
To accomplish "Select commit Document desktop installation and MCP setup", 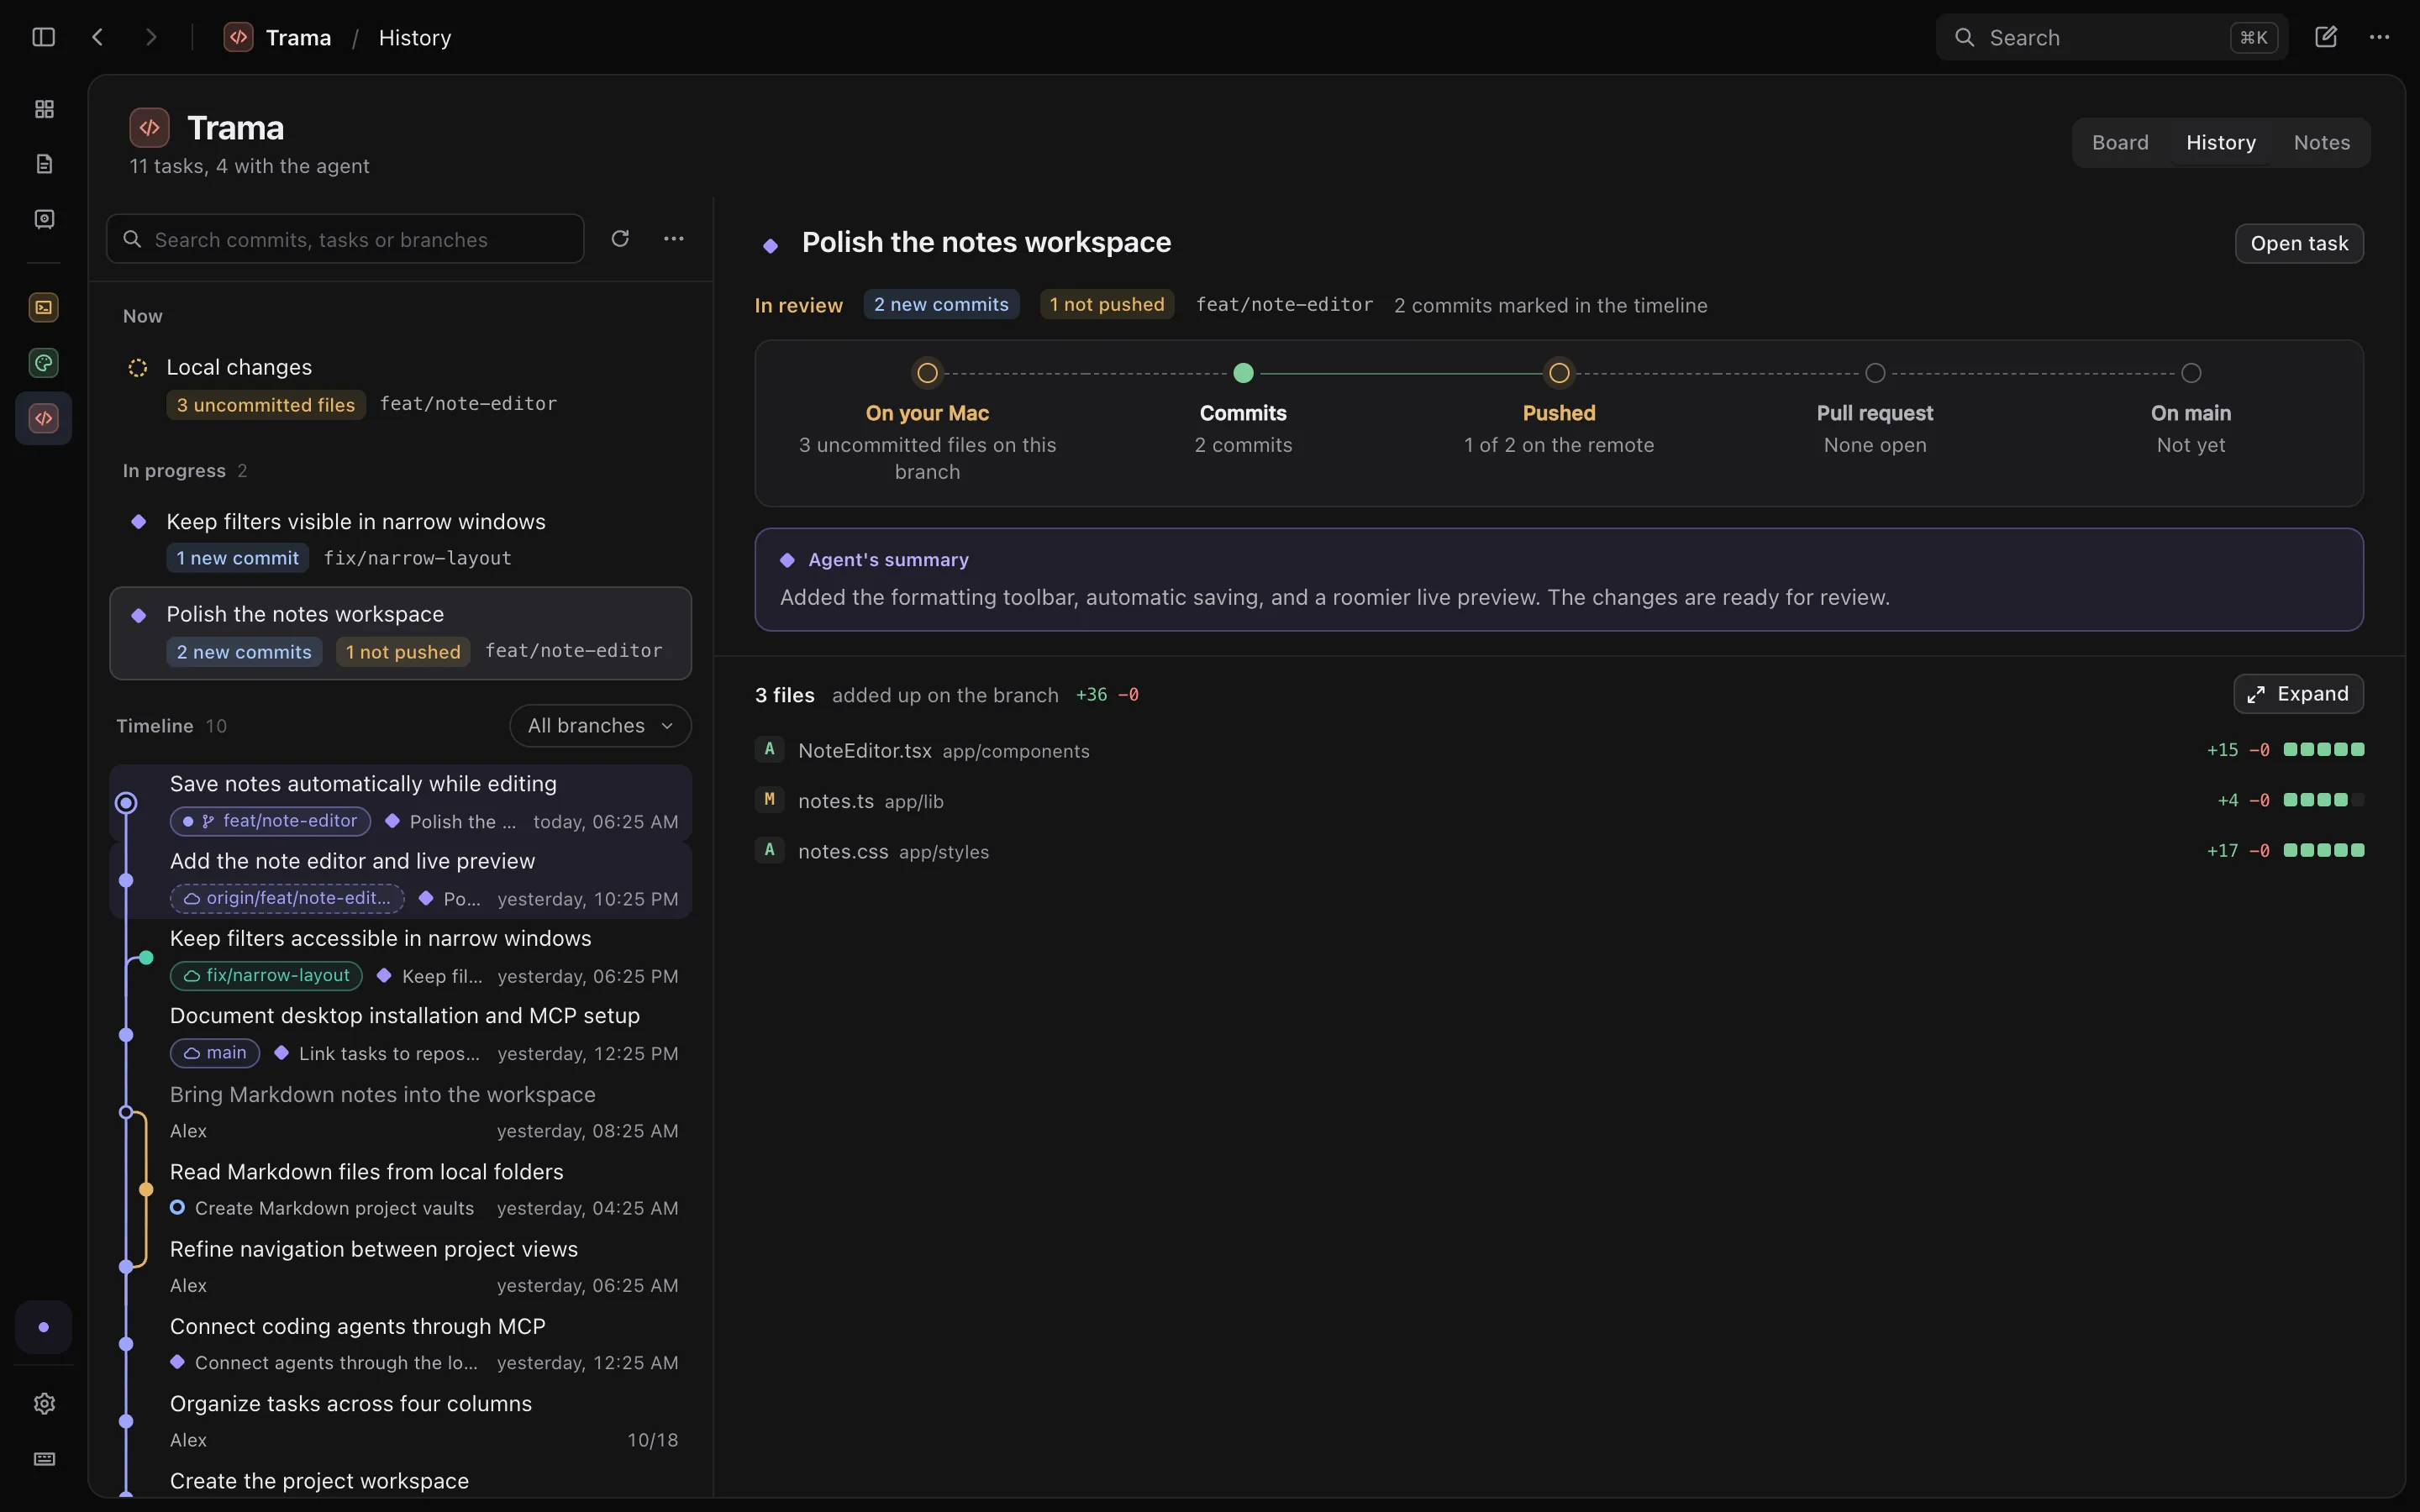I will pyautogui.click(x=400, y=1034).
